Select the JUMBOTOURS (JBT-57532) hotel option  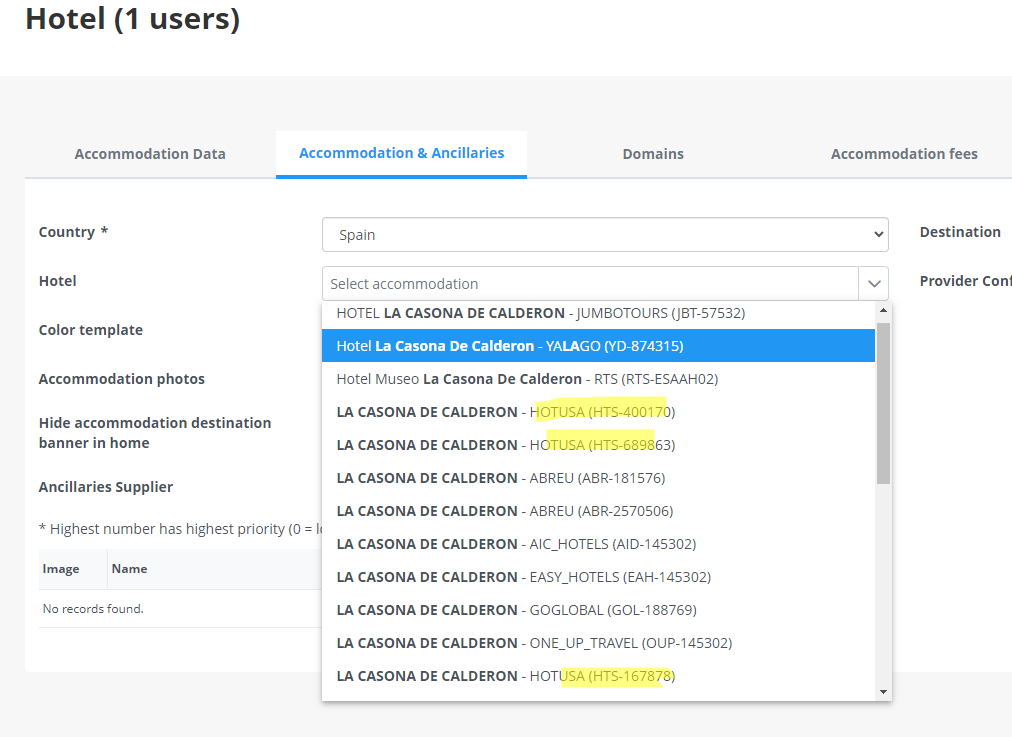tap(540, 313)
